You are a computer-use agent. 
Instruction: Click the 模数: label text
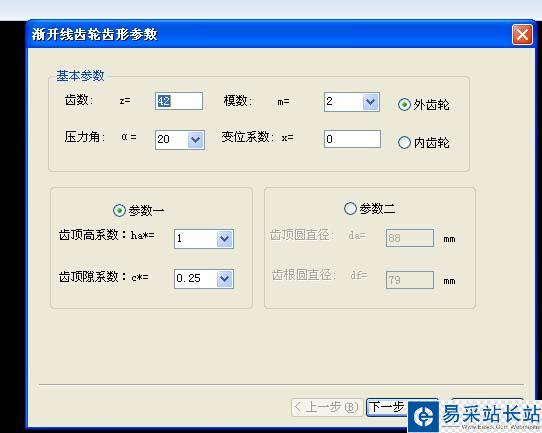coord(238,101)
